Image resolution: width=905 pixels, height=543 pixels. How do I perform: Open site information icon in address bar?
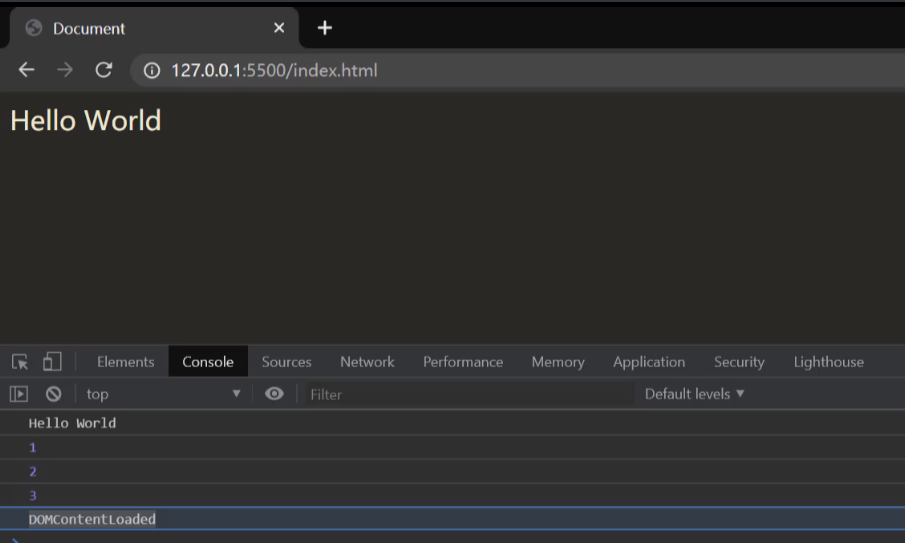pos(152,70)
